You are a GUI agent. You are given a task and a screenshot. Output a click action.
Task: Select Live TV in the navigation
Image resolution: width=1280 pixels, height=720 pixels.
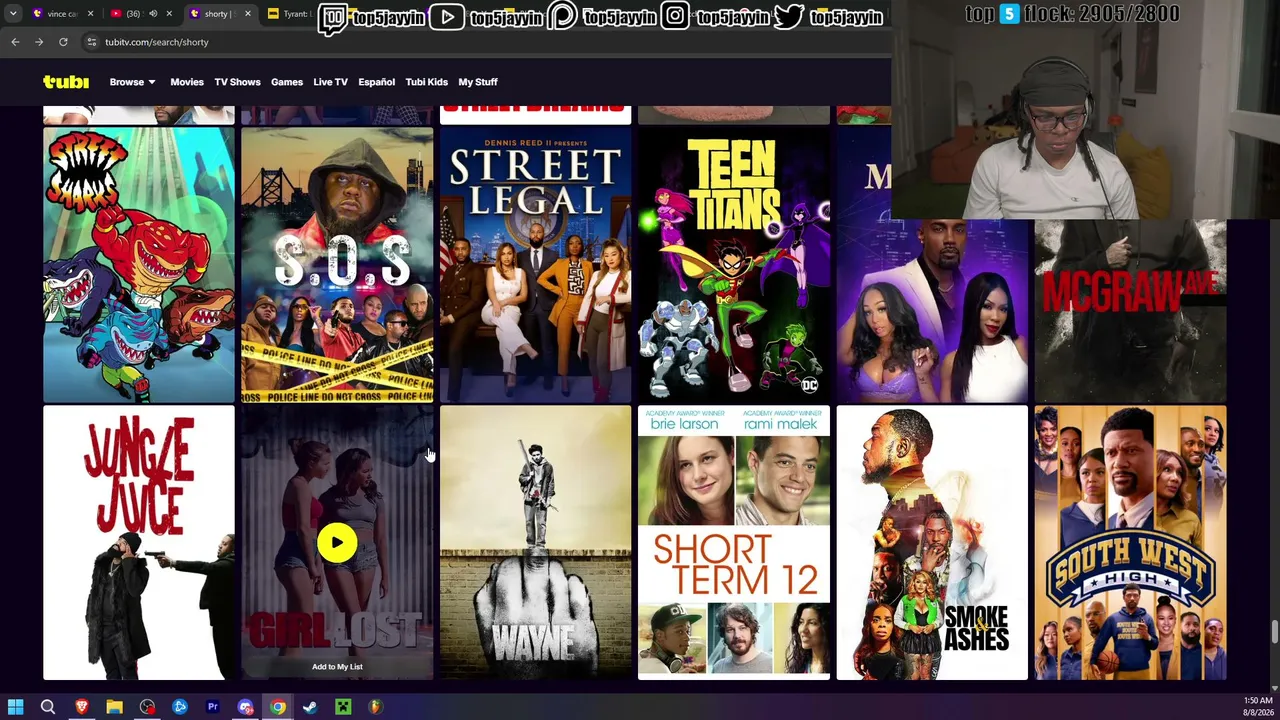tap(330, 82)
